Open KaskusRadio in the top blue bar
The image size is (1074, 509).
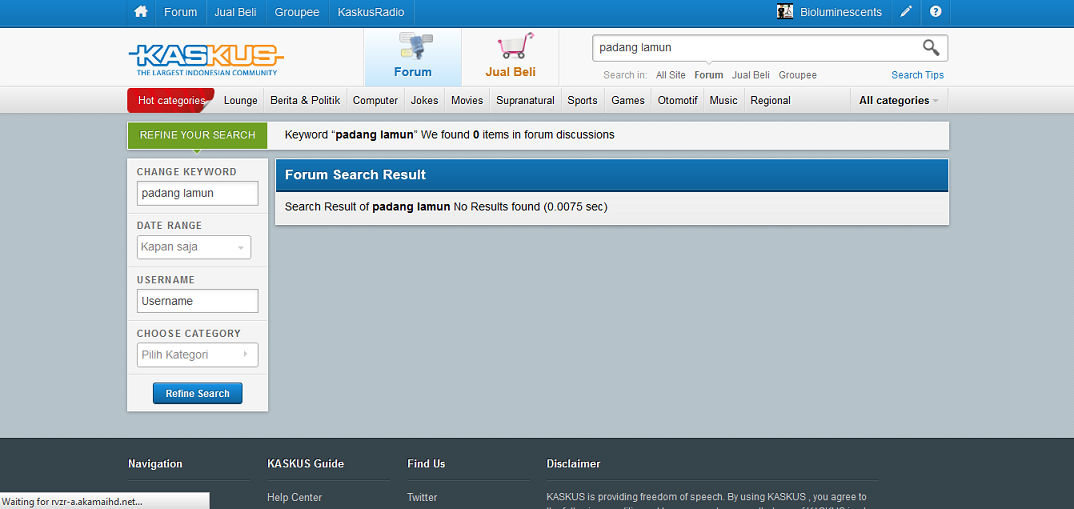point(371,12)
